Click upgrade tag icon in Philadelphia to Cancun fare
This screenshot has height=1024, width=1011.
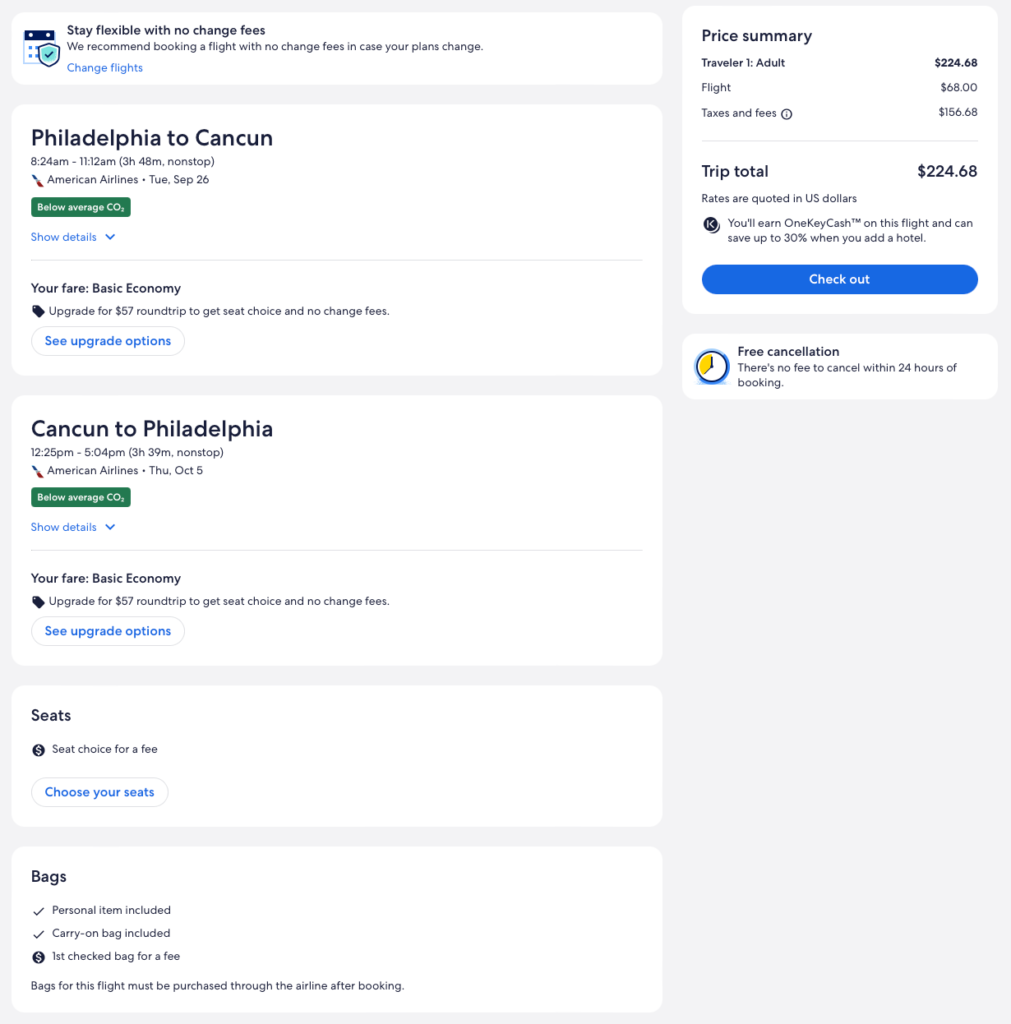38,312
